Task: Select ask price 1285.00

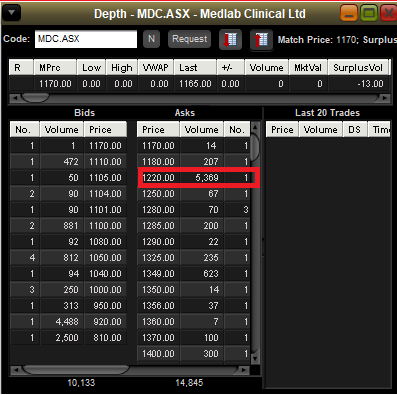Action: [158, 226]
